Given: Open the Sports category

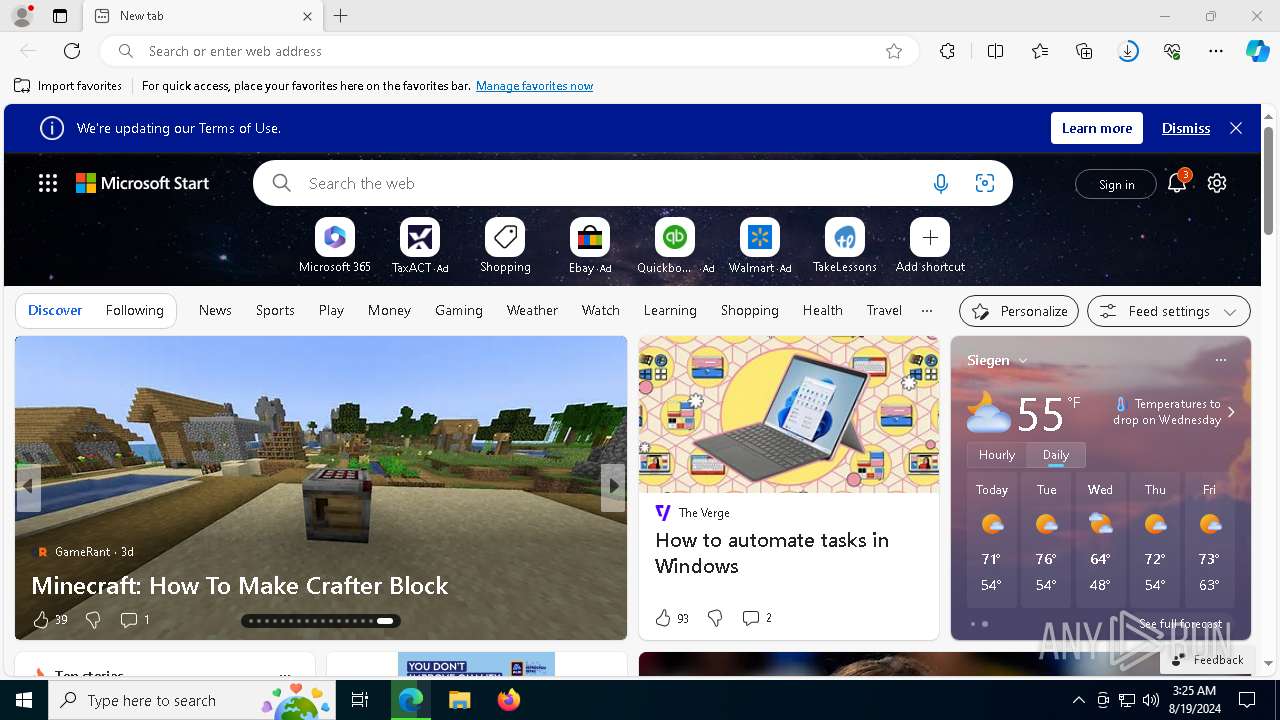Looking at the screenshot, I should point(275,311).
